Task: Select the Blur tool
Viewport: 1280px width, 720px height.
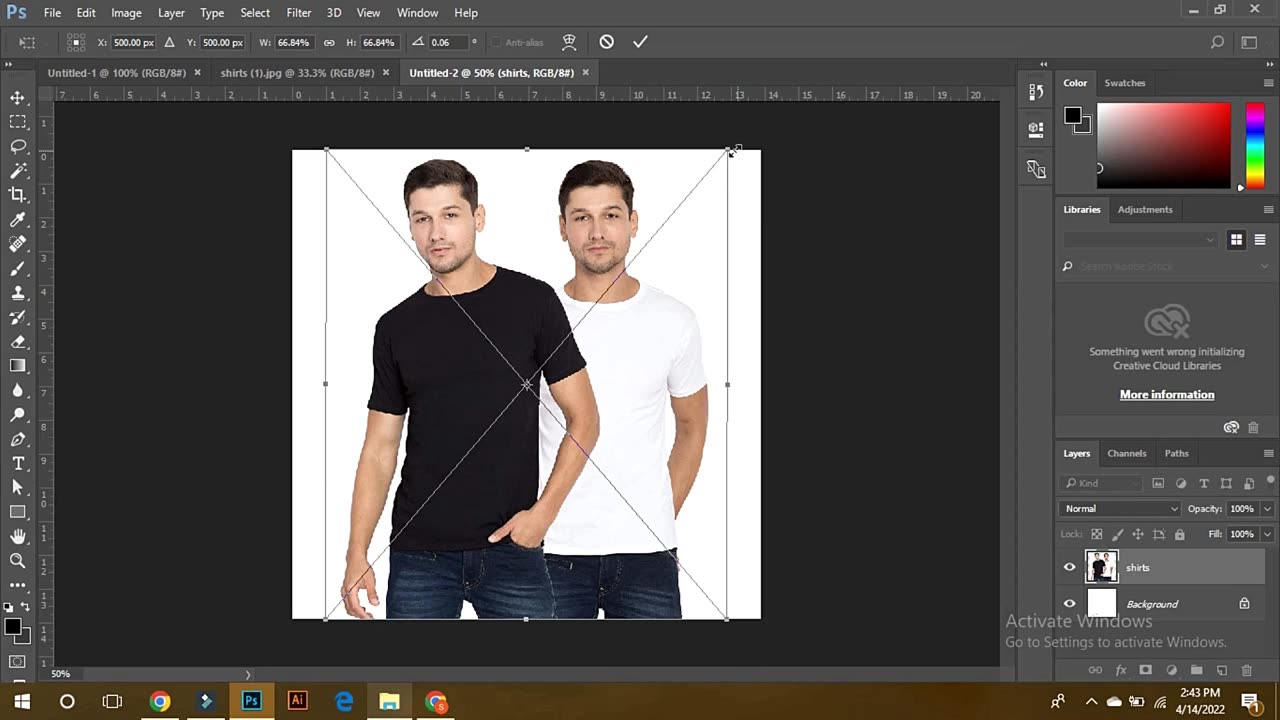Action: (x=18, y=391)
